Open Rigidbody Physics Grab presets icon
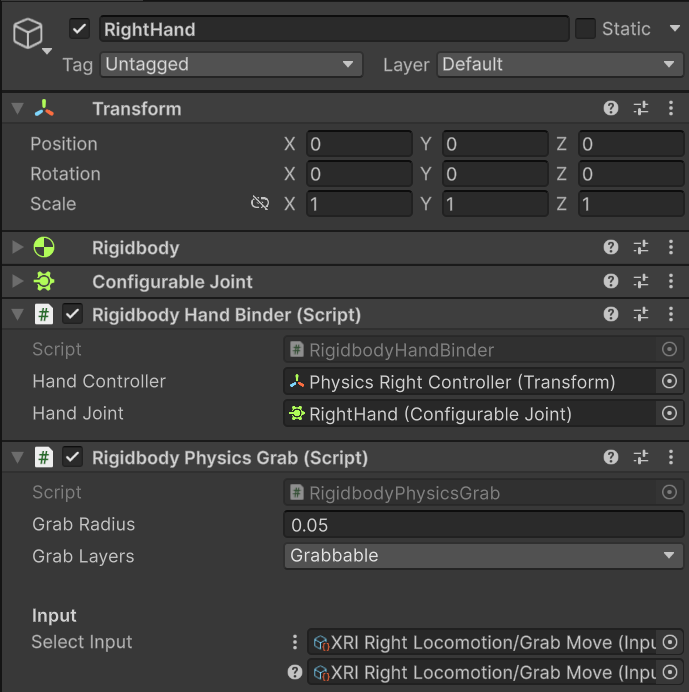This screenshot has height=692, width=689. 641,457
